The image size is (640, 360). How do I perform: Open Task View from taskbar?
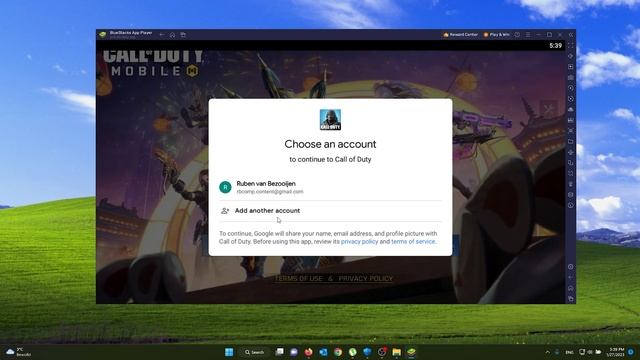[x=279, y=352]
